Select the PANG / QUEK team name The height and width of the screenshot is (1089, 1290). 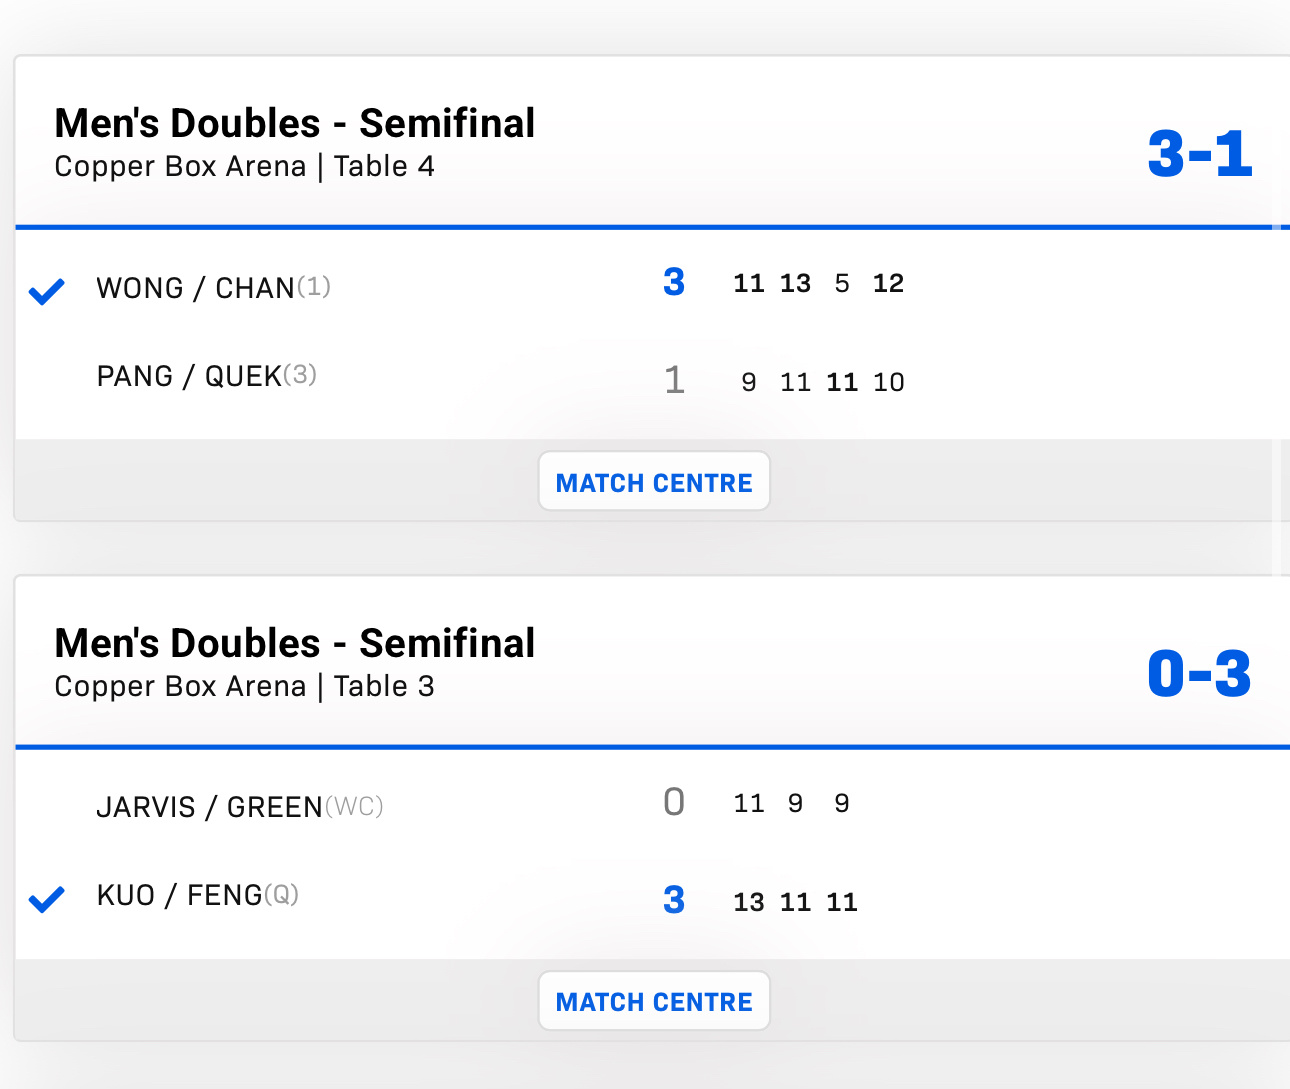click(189, 376)
